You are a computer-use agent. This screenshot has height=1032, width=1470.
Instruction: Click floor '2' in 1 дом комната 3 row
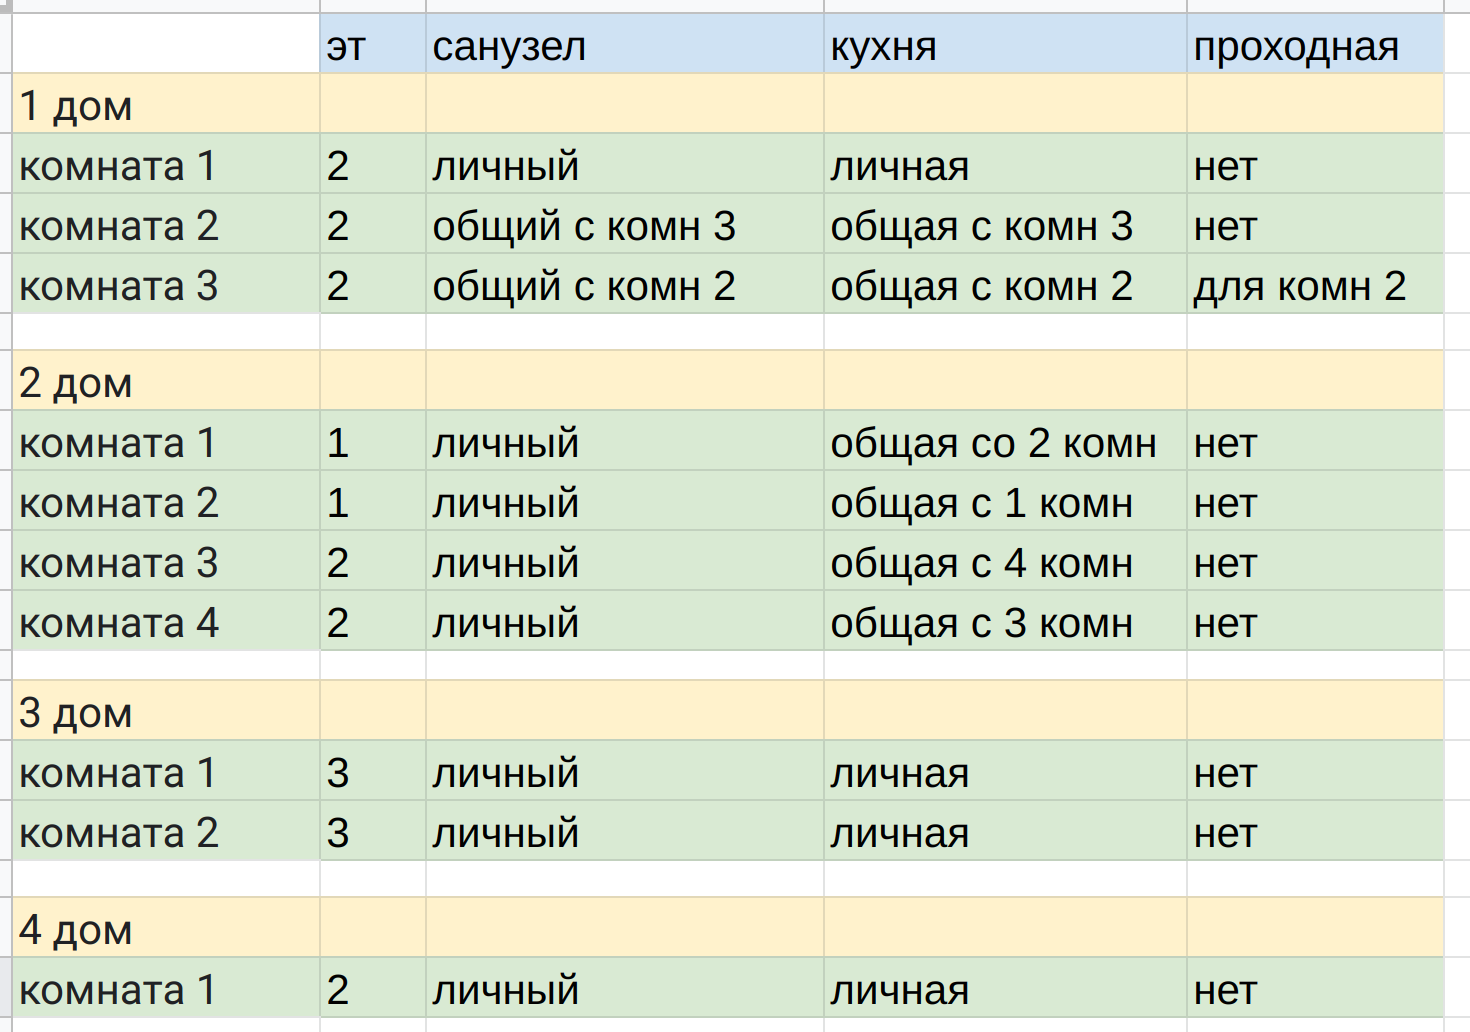(373, 284)
